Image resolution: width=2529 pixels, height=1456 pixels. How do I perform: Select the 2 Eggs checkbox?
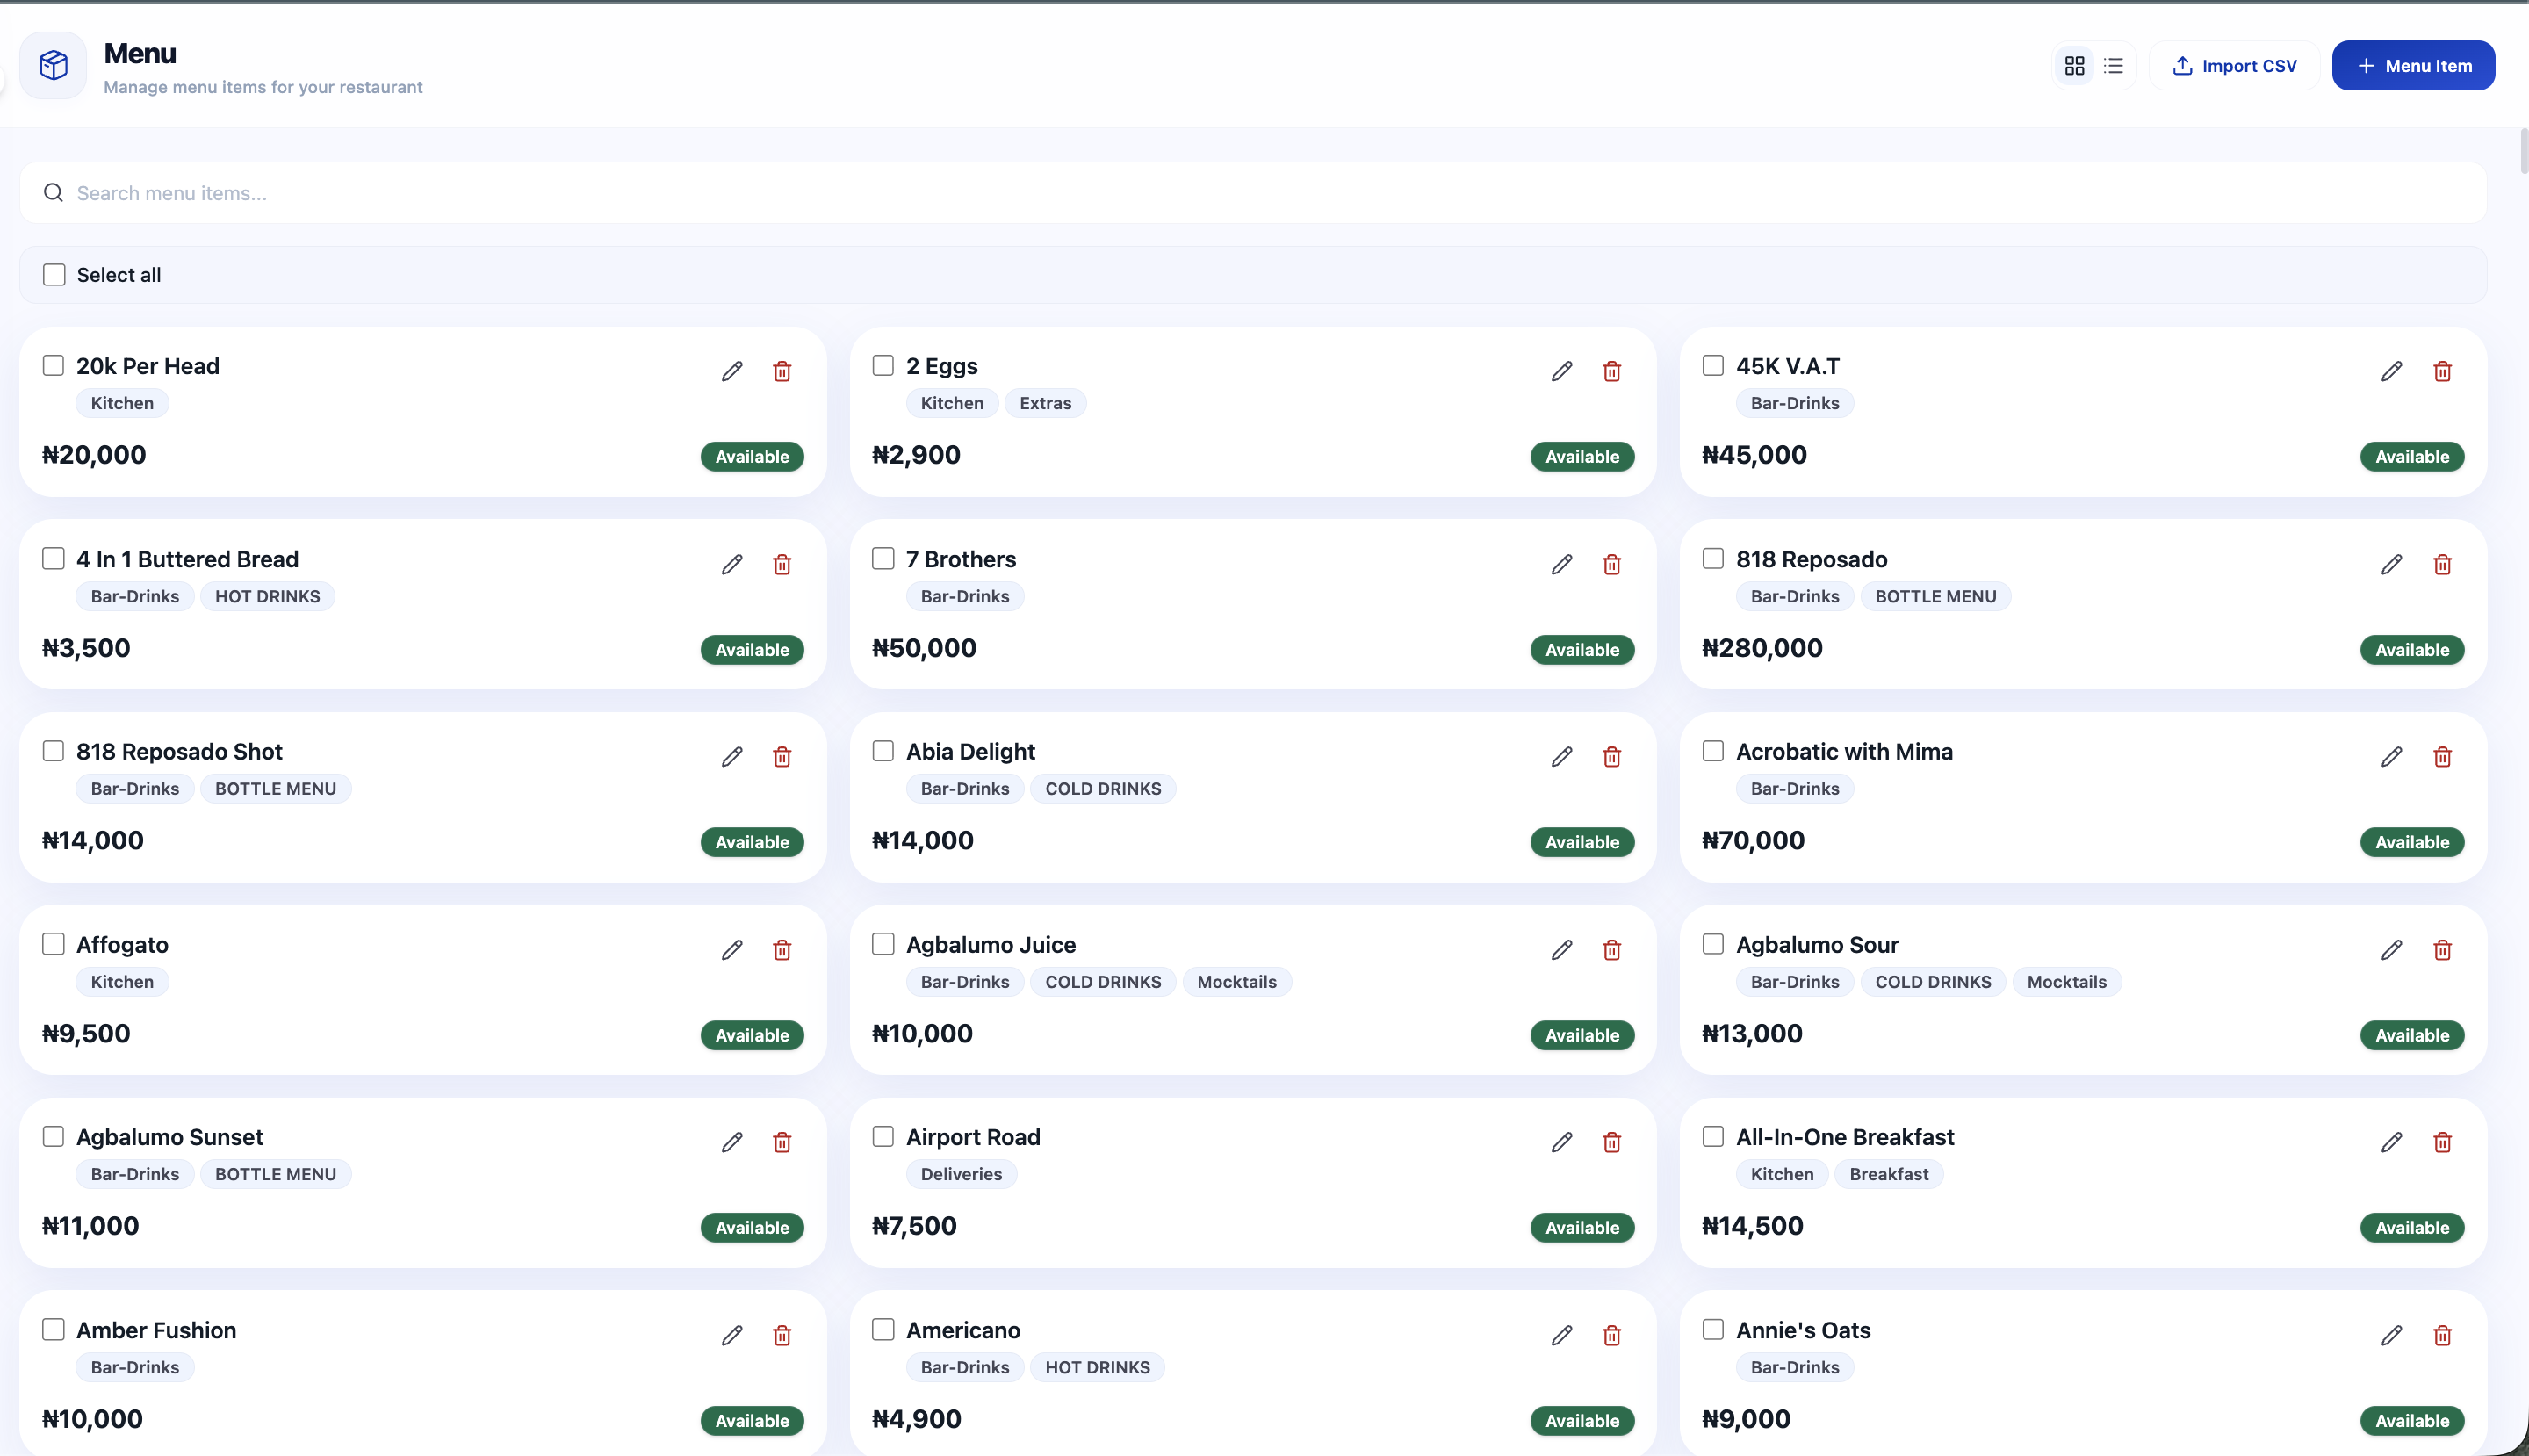tap(883, 365)
